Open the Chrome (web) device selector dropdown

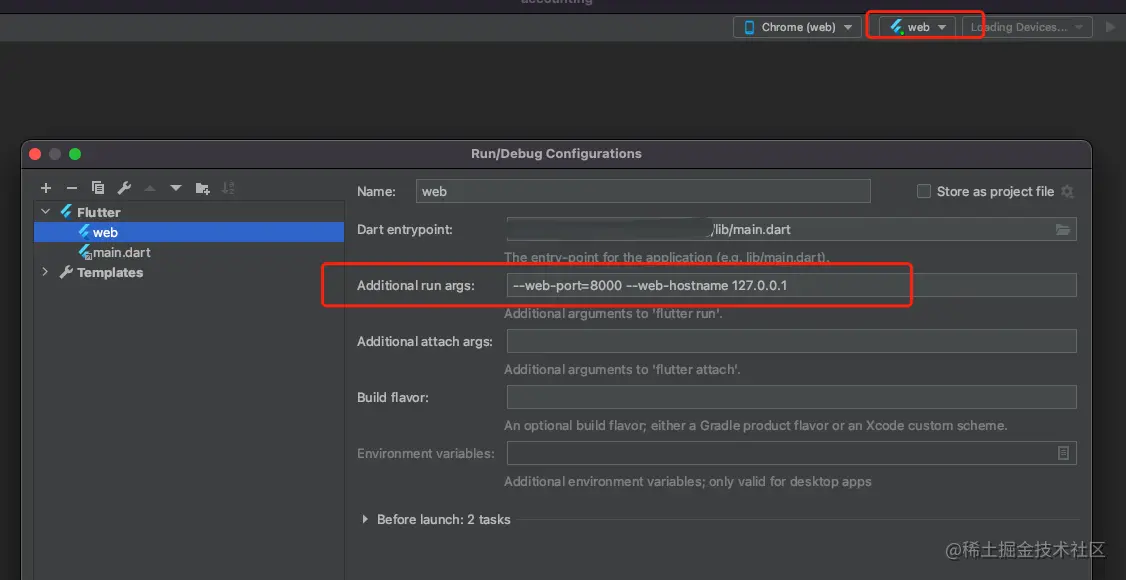[x=797, y=27]
